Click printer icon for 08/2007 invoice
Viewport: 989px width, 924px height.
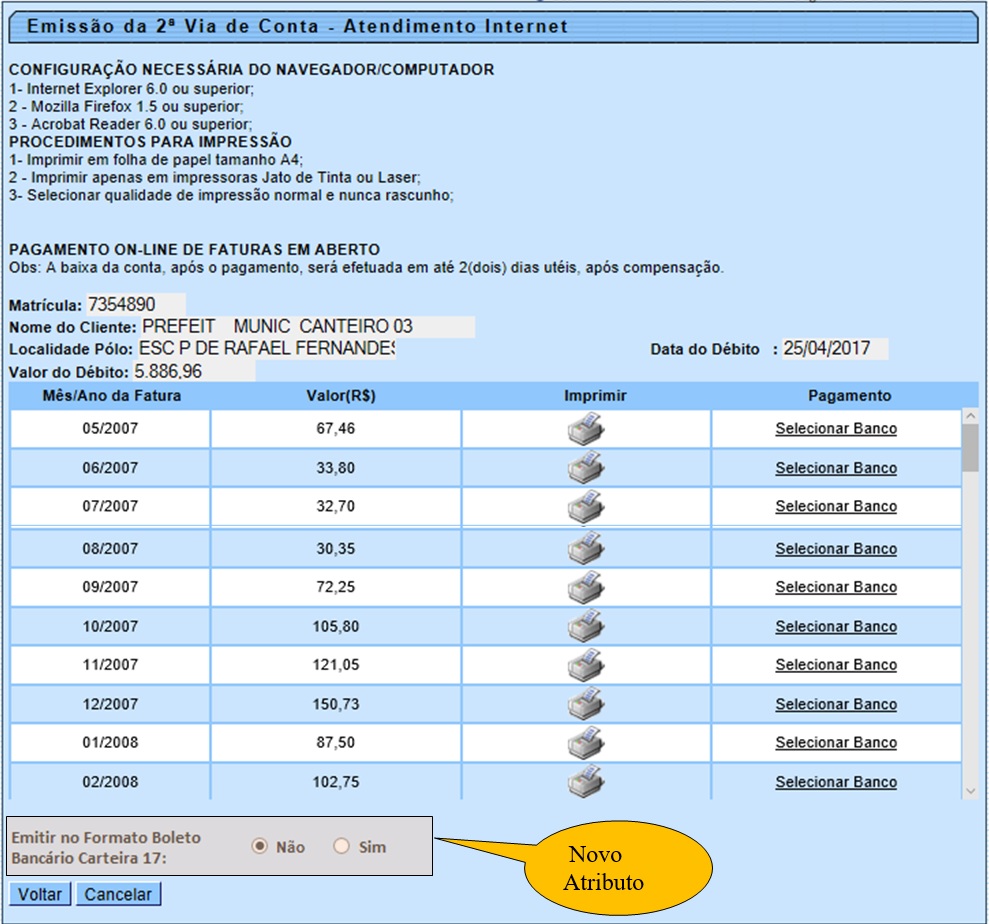coord(586,549)
